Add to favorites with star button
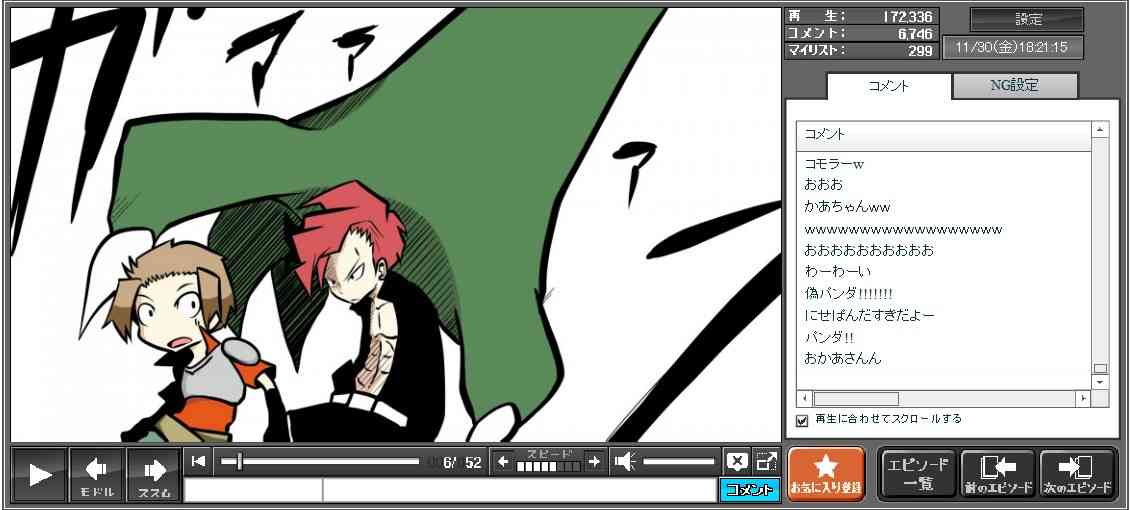Viewport: 1131px width, 510px height. 826,474
